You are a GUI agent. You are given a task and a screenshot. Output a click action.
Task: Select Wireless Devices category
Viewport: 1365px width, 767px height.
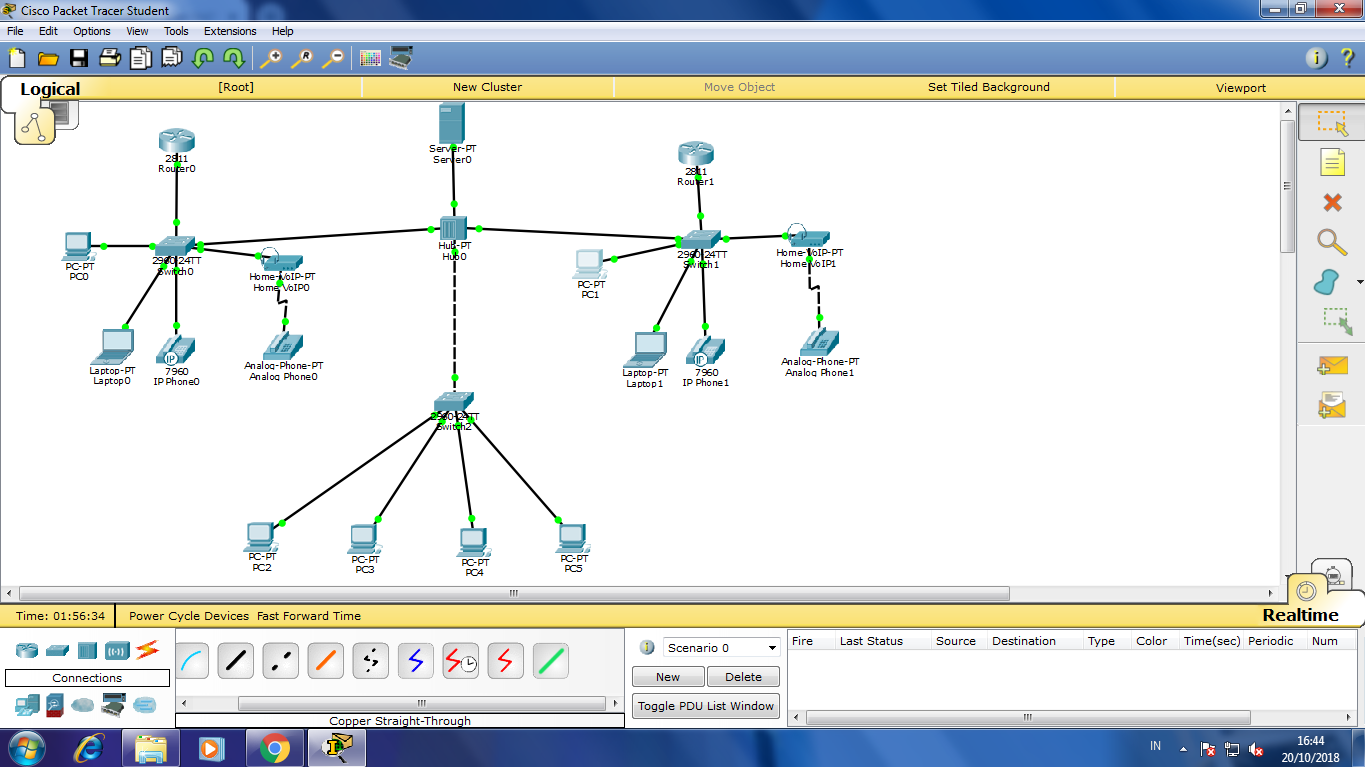pyautogui.click(x=117, y=650)
